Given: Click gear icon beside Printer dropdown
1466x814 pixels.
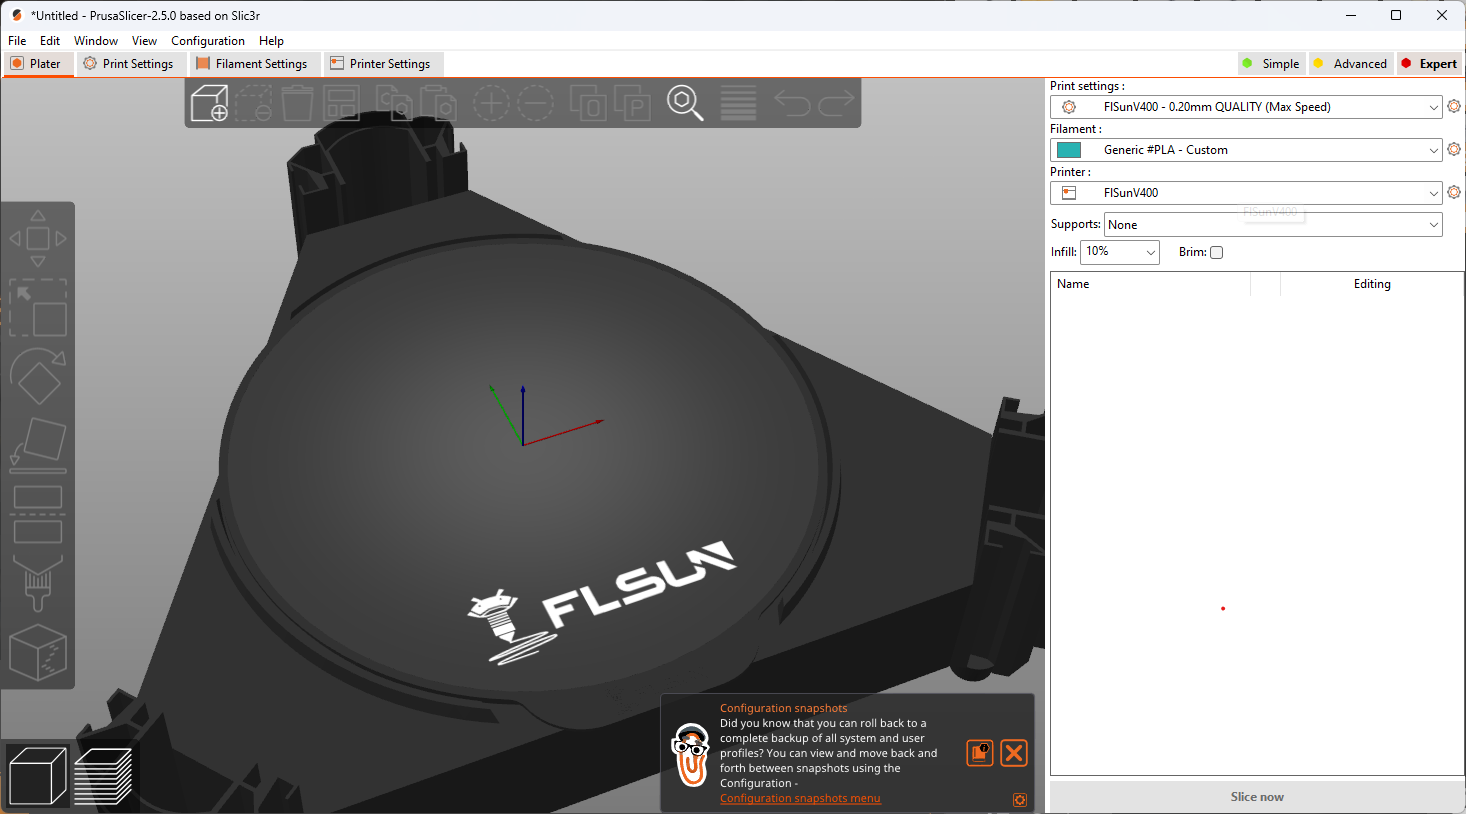Looking at the screenshot, I should (x=1454, y=192).
